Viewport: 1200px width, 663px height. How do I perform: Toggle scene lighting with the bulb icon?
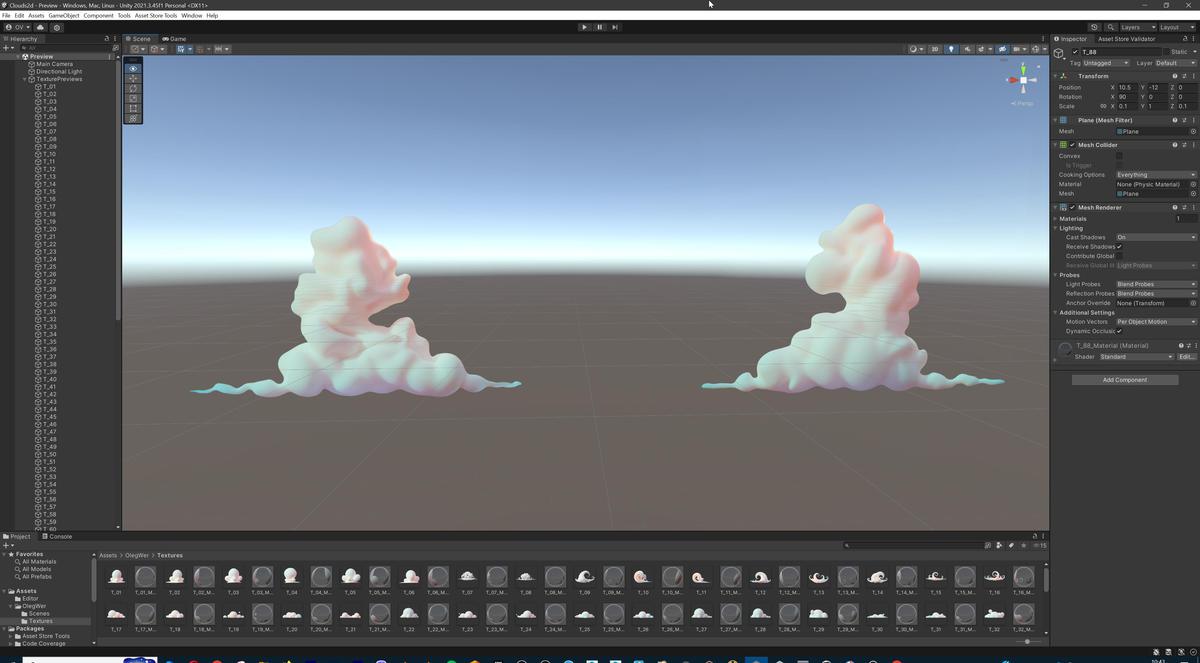point(951,49)
